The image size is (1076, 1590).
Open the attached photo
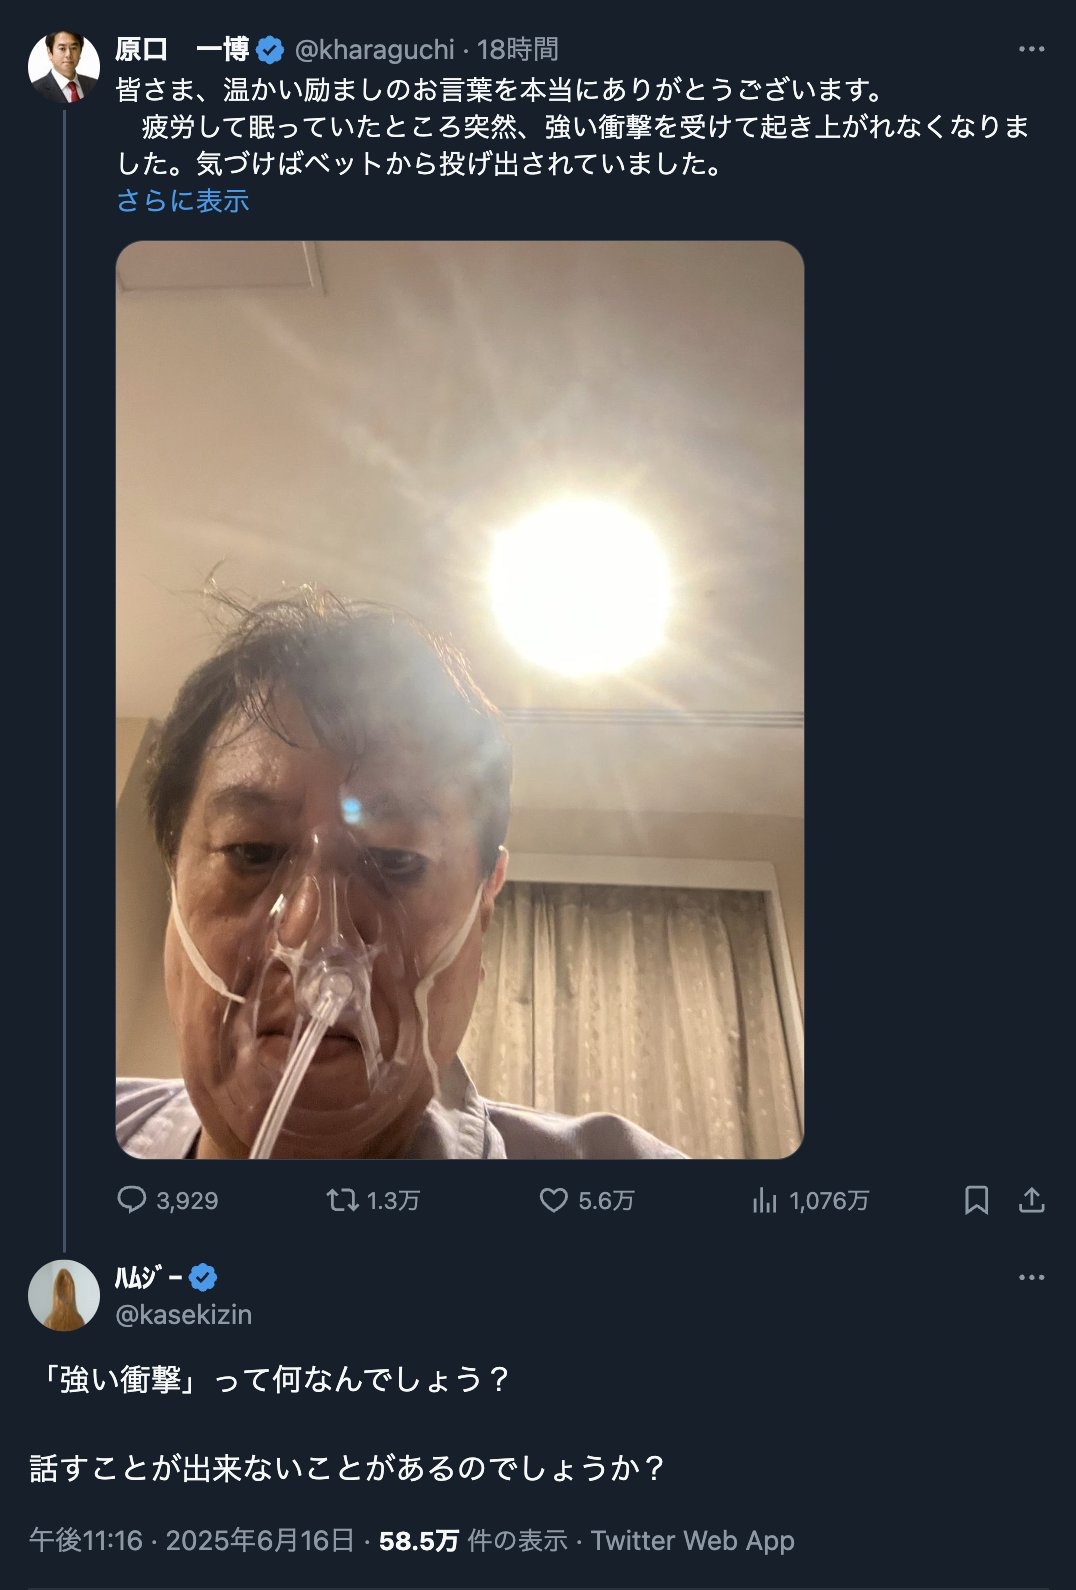(x=460, y=699)
